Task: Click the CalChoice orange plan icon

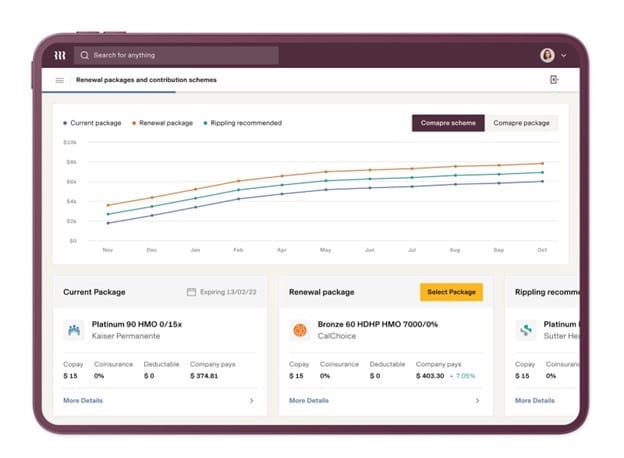Action: click(x=299, y=329)
